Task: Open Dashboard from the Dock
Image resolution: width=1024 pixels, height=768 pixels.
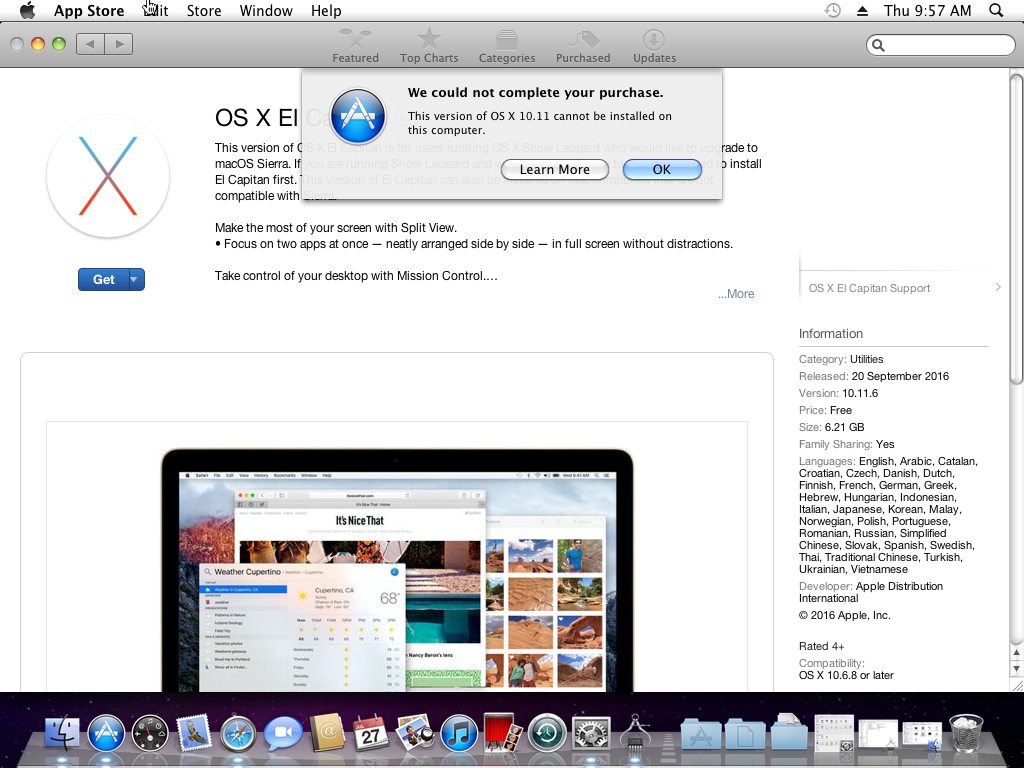Action: 150,733
